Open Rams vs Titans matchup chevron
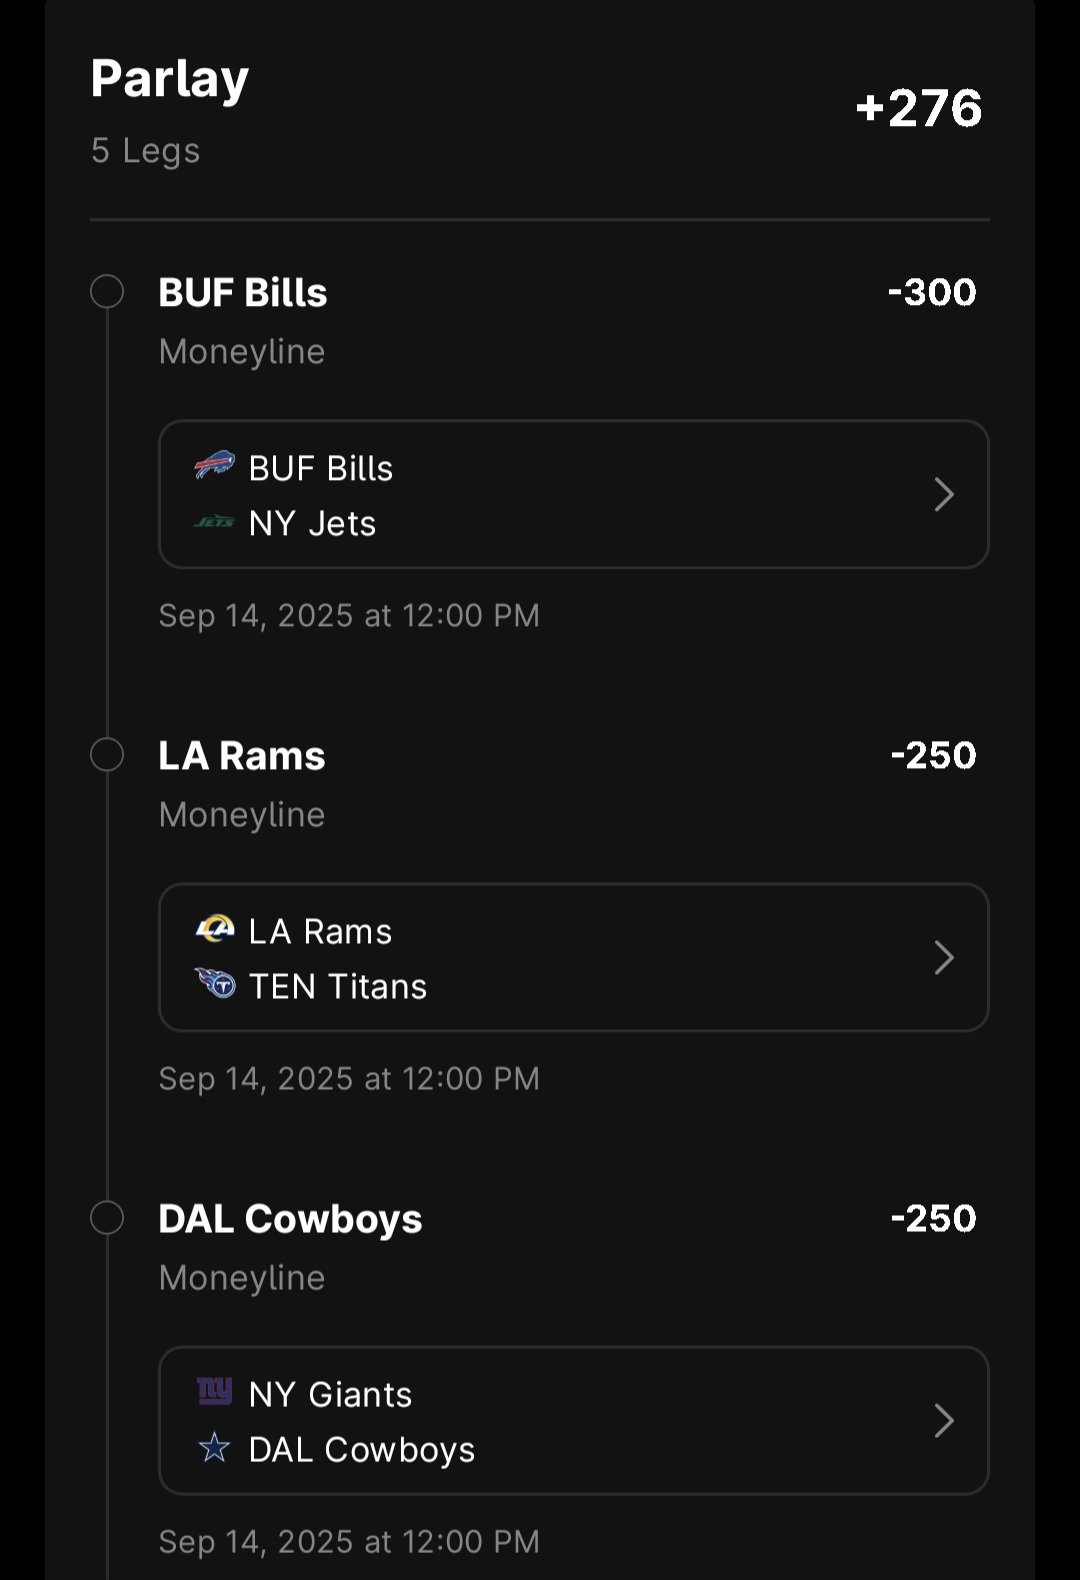Screen dimensions: 1080x1580 tap(943, 957)
